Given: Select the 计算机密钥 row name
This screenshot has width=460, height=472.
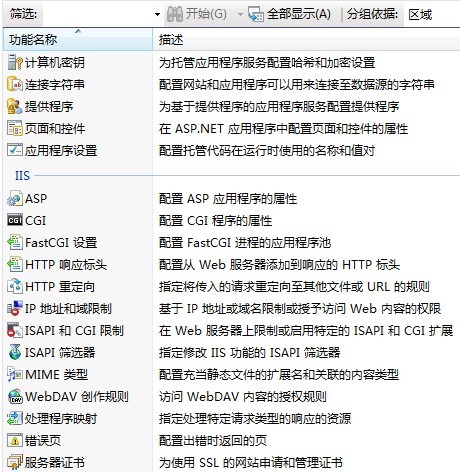Looking at the screenshot, I should click(x=55, y=63).
